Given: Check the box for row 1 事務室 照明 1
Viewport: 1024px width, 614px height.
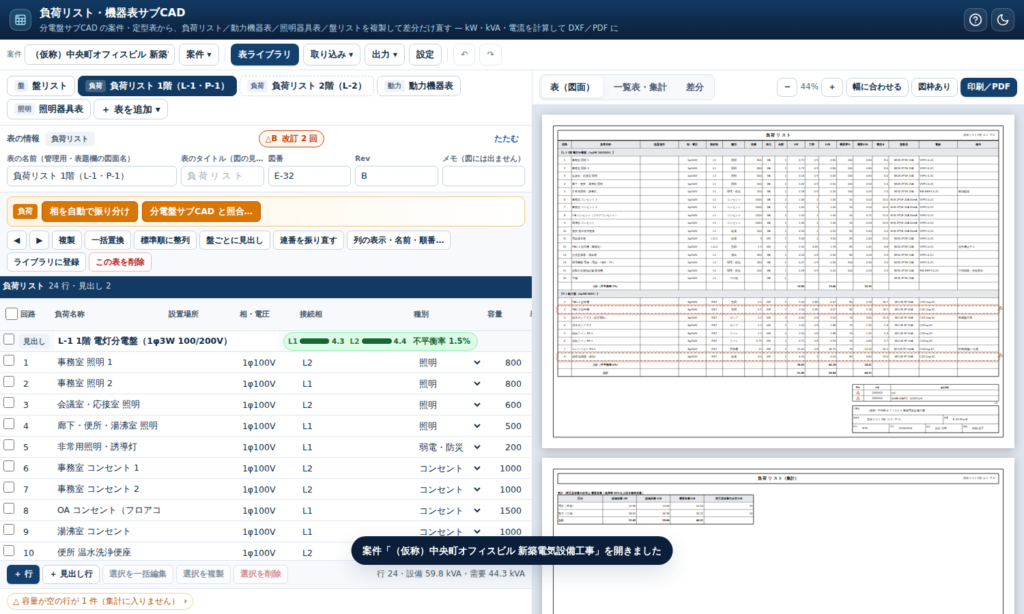Looking at the screenshot, I should point(9,361).
